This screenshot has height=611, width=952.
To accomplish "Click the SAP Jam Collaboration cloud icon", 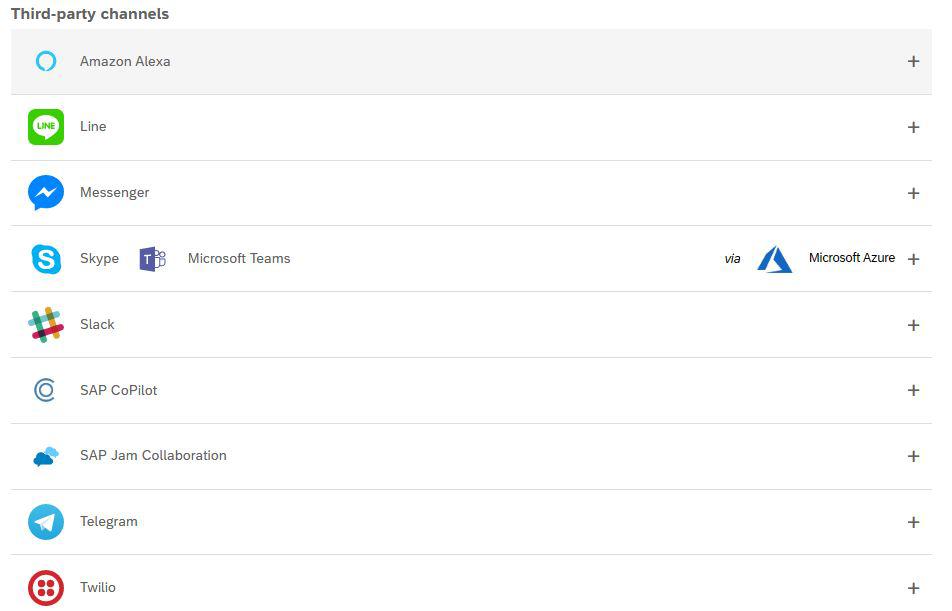I will click(x=46, y=457).
